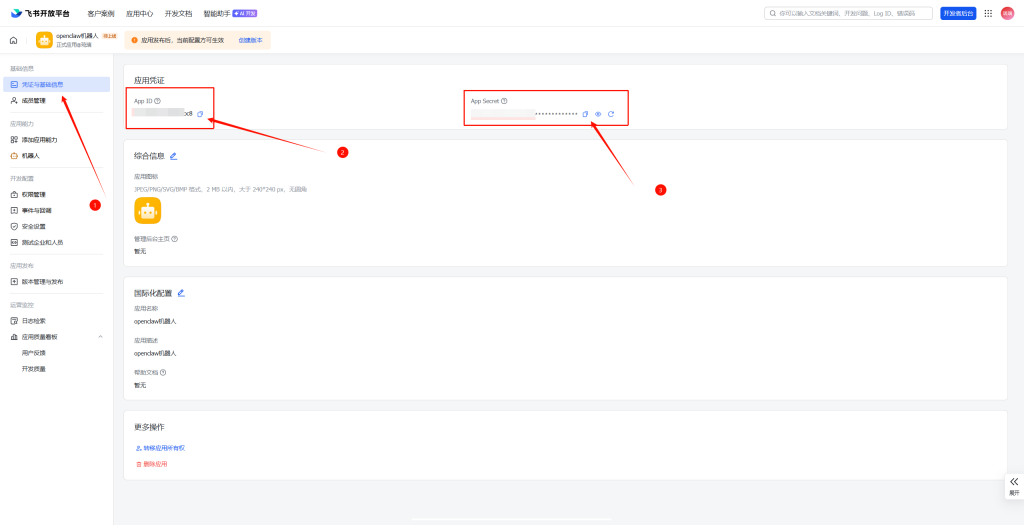Click the top search input field

(848, 13)
